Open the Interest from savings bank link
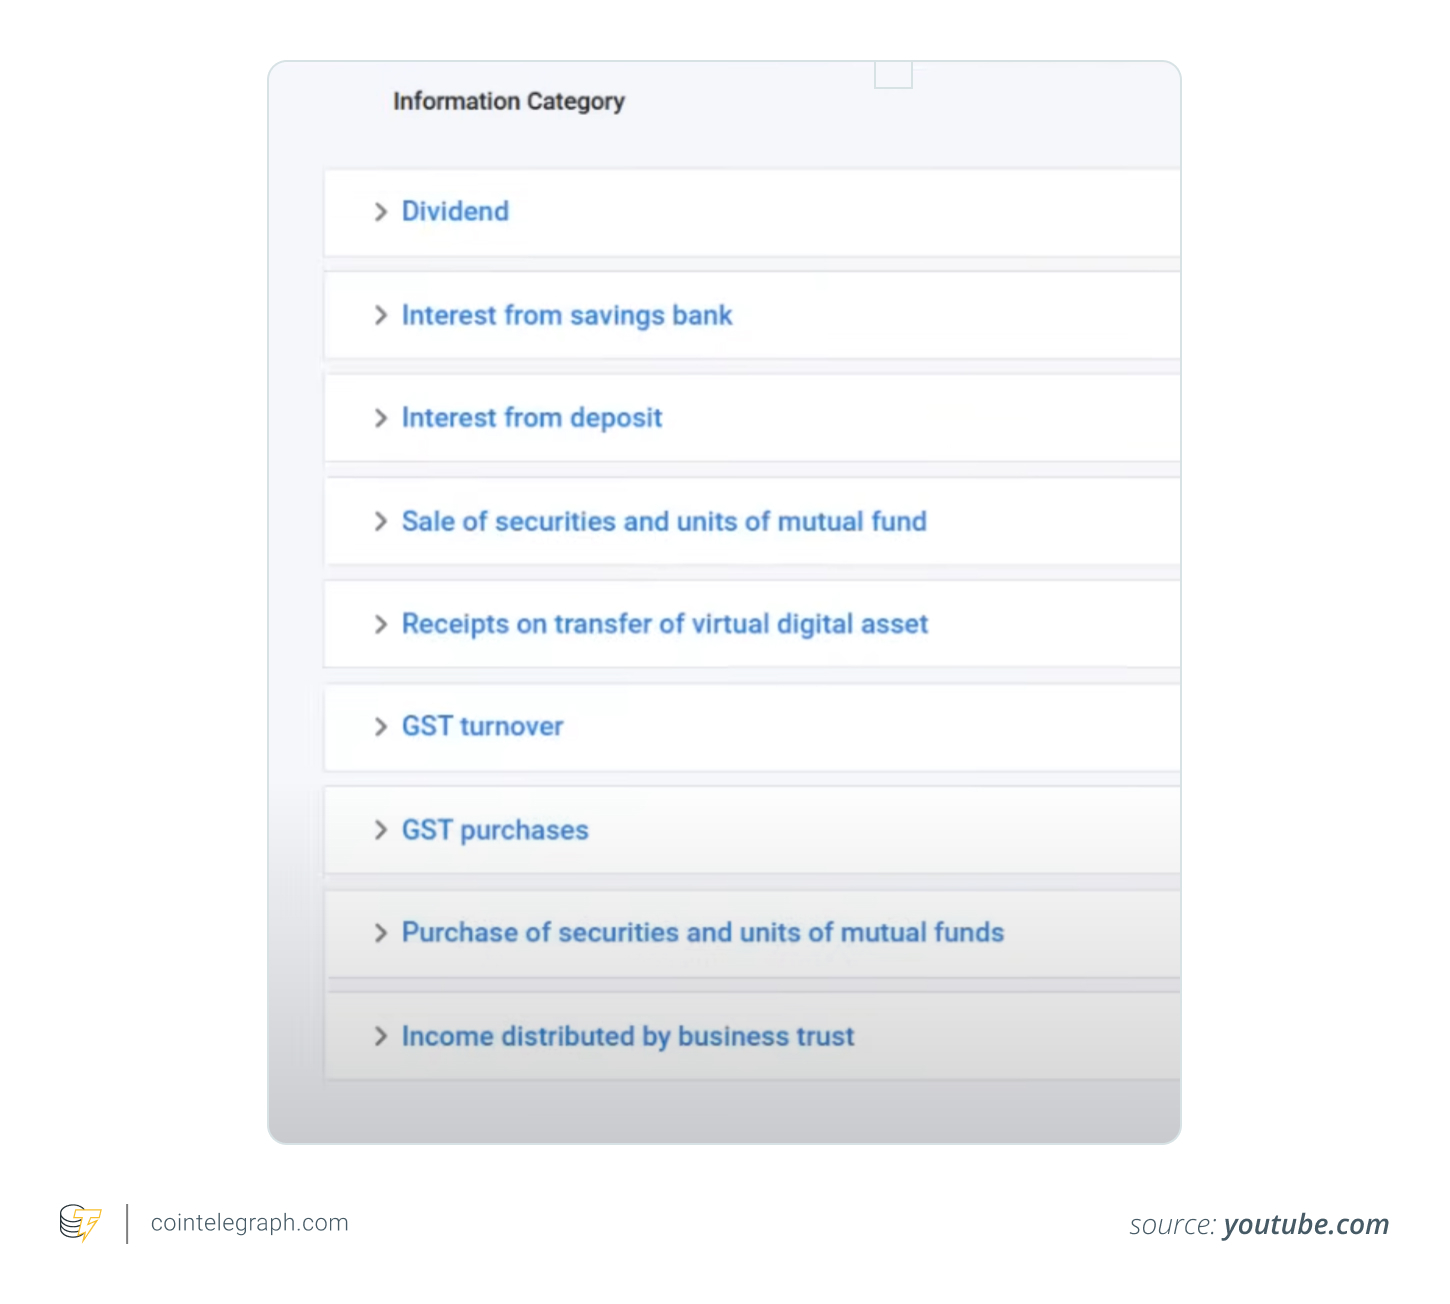This screenshot has height=1304, width=1450. click(x=566, y=315)
